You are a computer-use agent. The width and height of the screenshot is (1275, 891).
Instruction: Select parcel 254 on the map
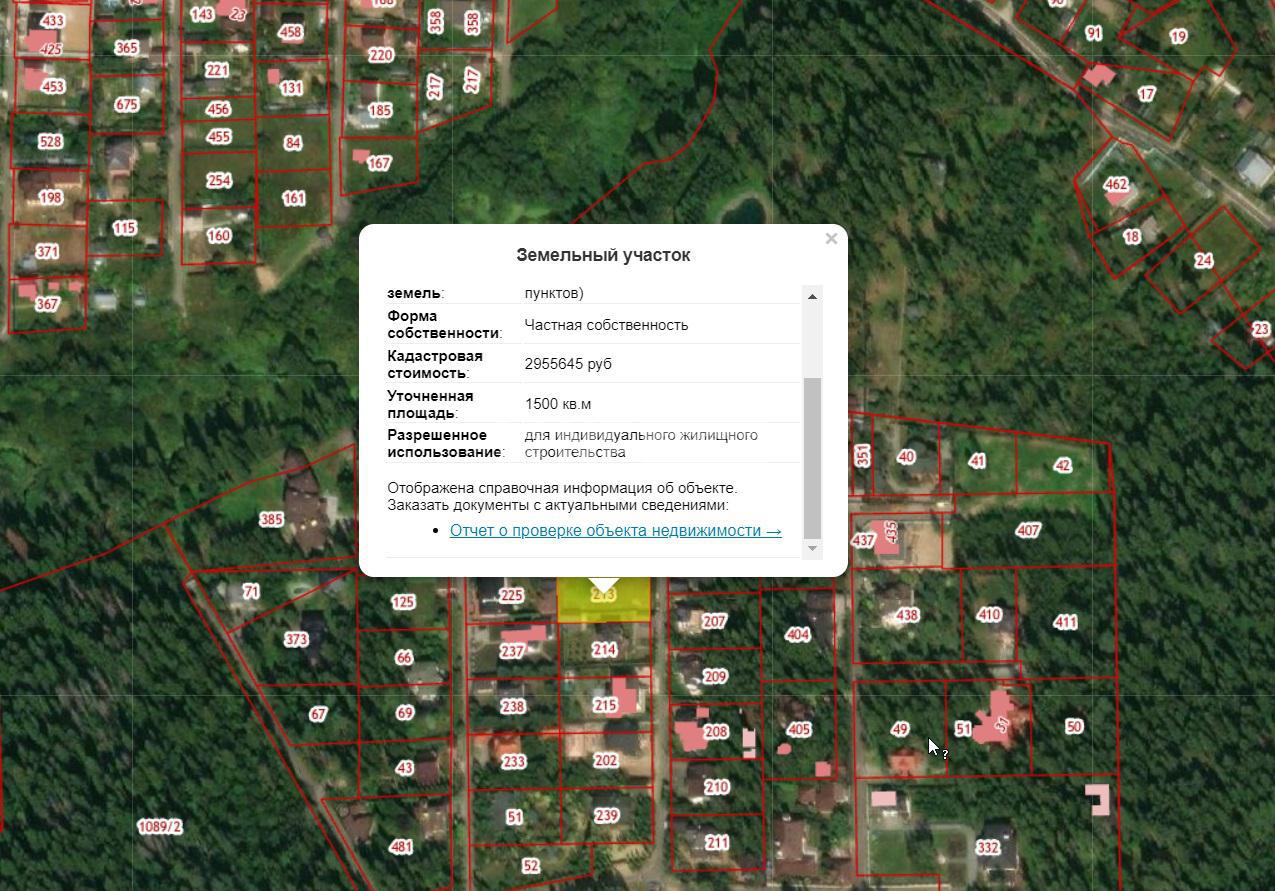click(x=218, y=181)
